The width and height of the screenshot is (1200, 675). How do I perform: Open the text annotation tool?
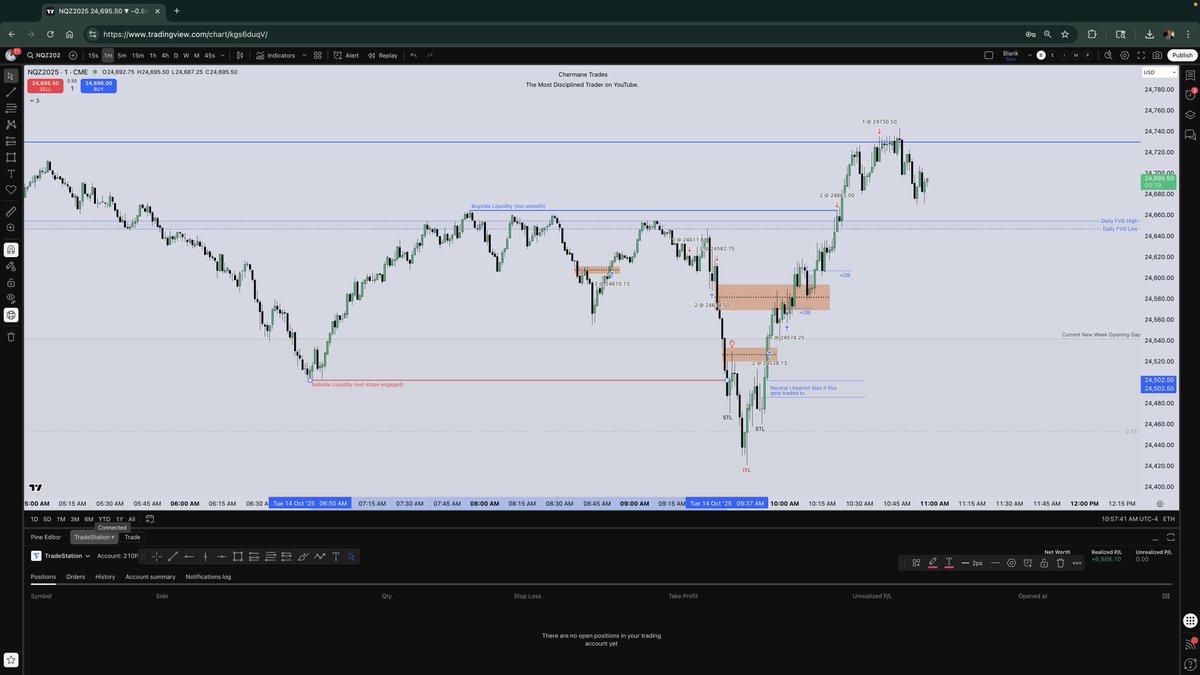(x=11, y=173)
